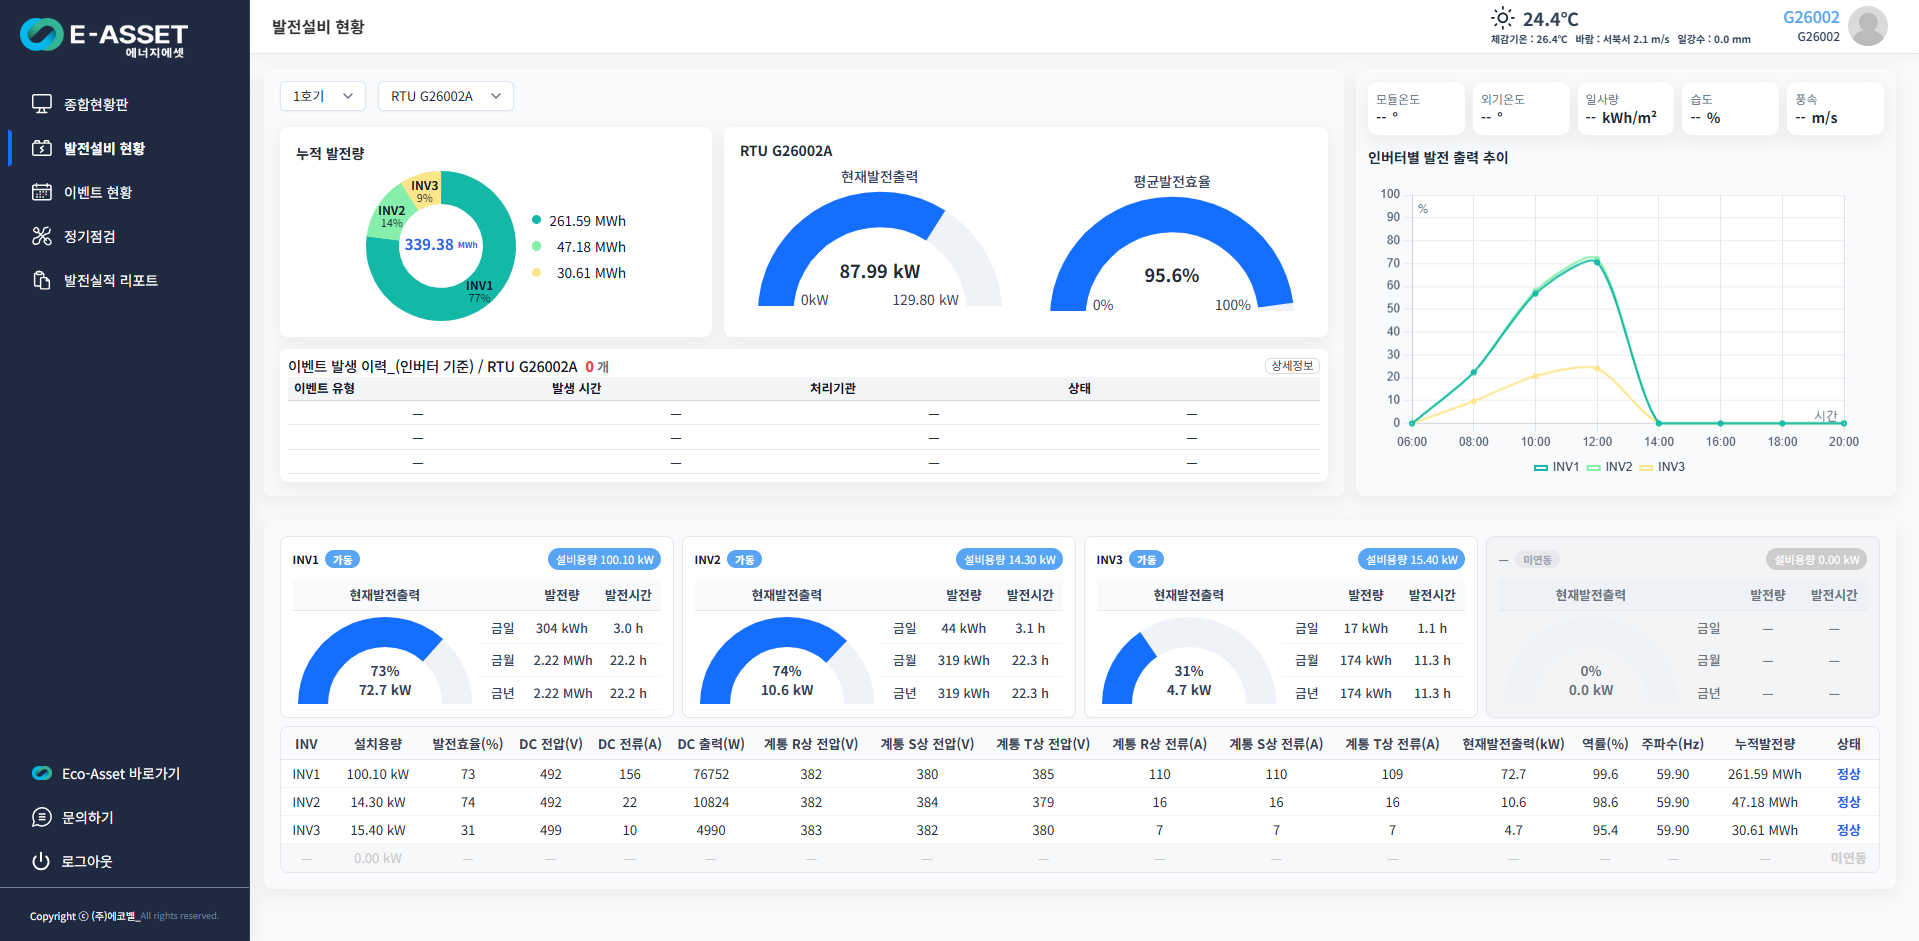
Task: Open the RTU G26002A dropdown
Action: tap(446, 96)
